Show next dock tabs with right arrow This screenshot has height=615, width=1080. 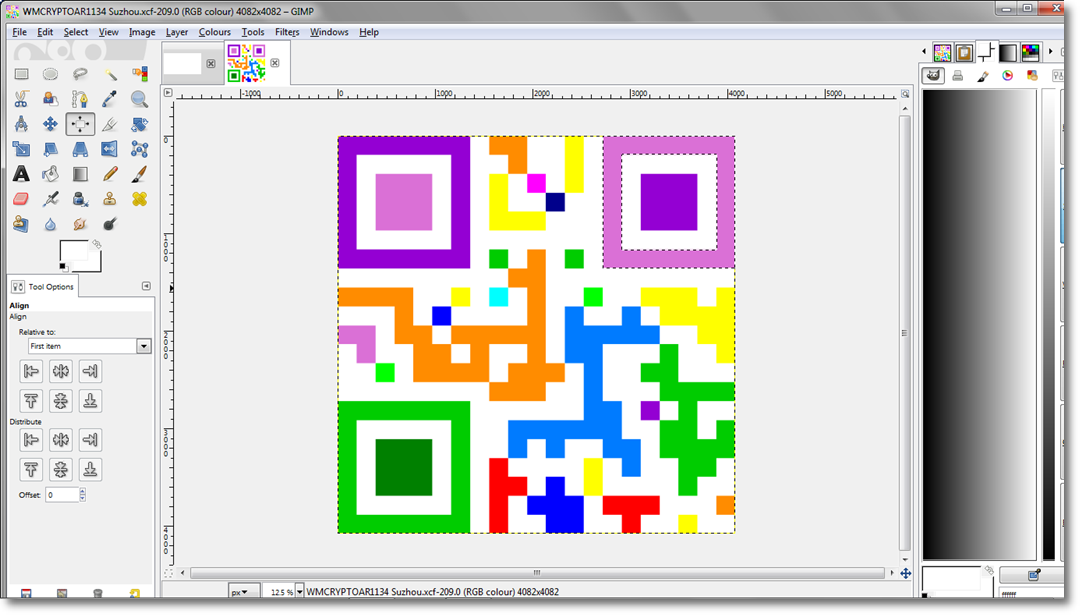coord(1050,51)
